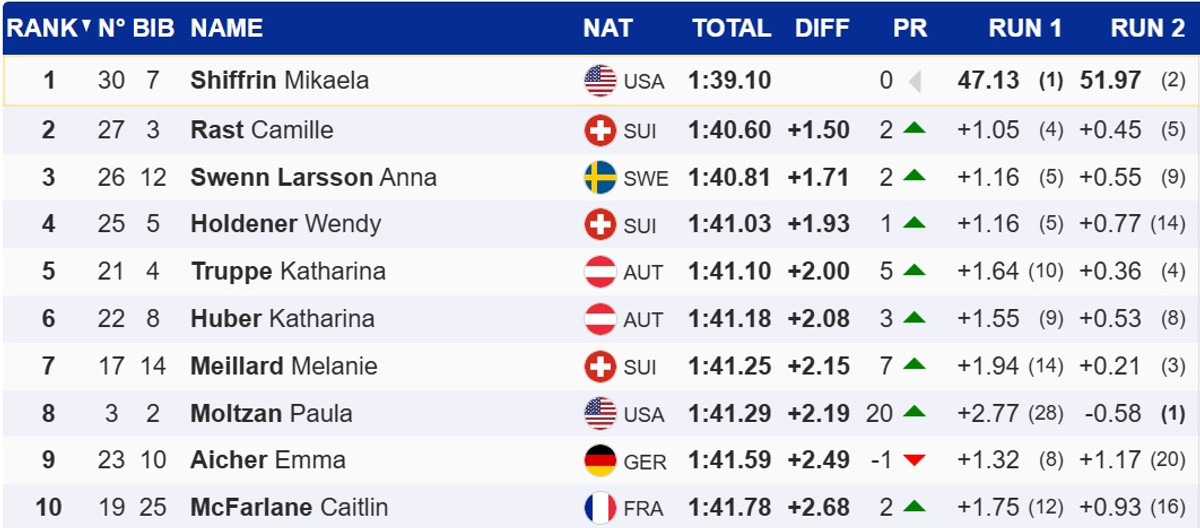Click the Swedish flag in Swenn Larsson row
This screenshot has width=1200, height=528.
point(600,178)
